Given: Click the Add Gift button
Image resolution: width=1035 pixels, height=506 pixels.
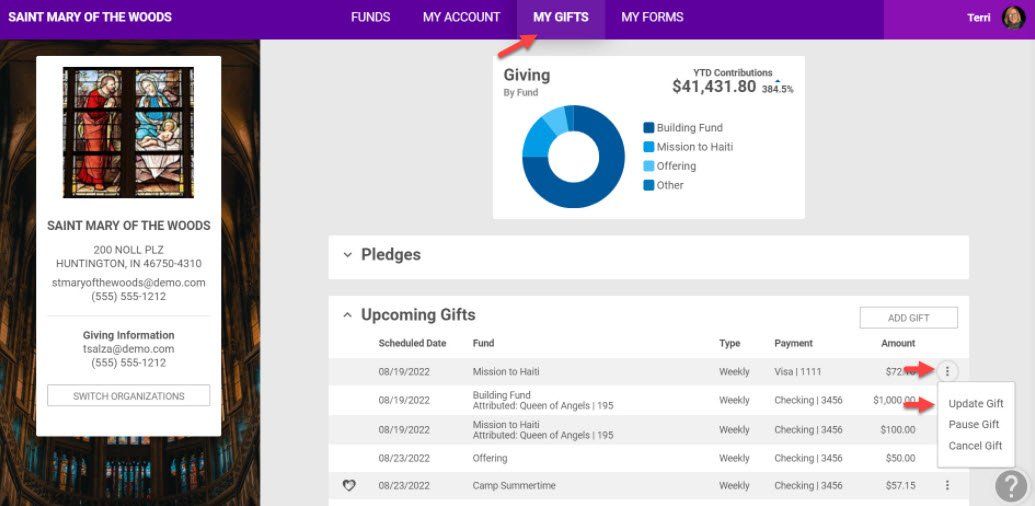Looking at the screenshot, I should pos(908,318).
